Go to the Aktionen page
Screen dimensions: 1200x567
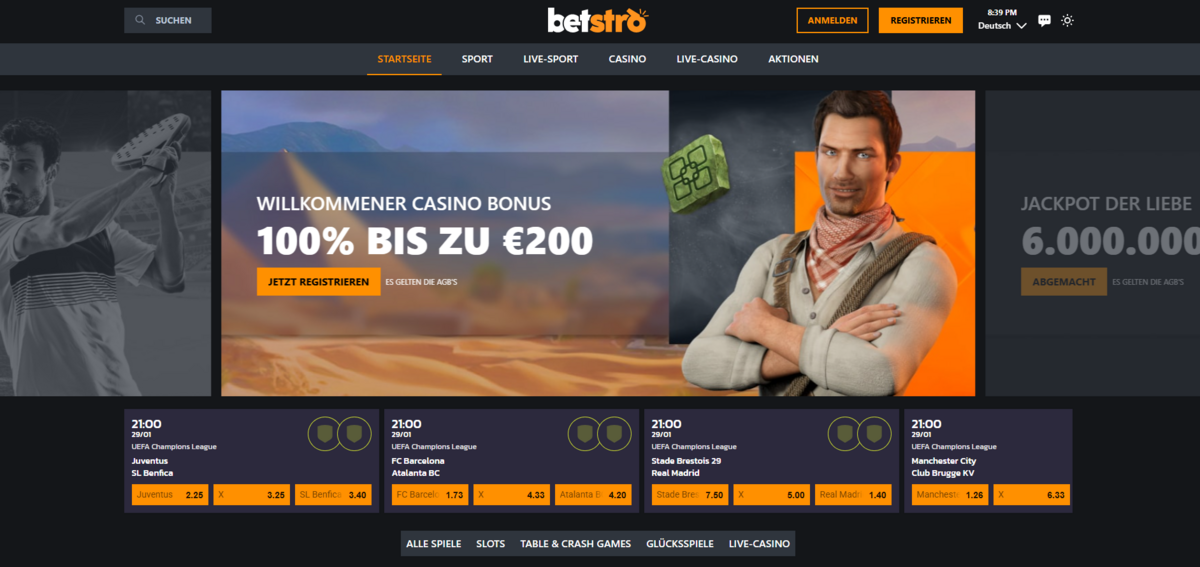pyautogui.click(x=793, y=59)
